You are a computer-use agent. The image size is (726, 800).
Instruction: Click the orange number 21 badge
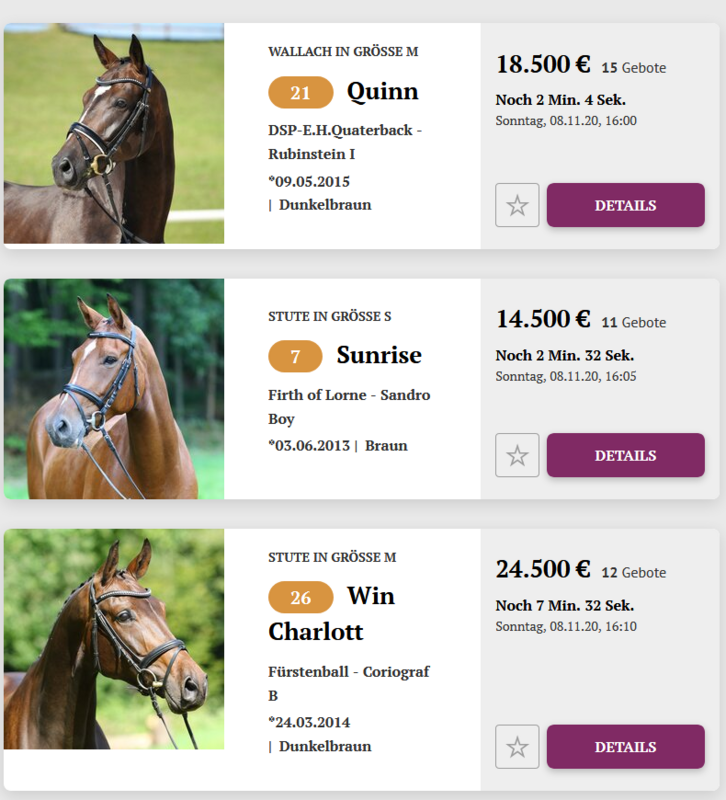(x=300, y=93)
